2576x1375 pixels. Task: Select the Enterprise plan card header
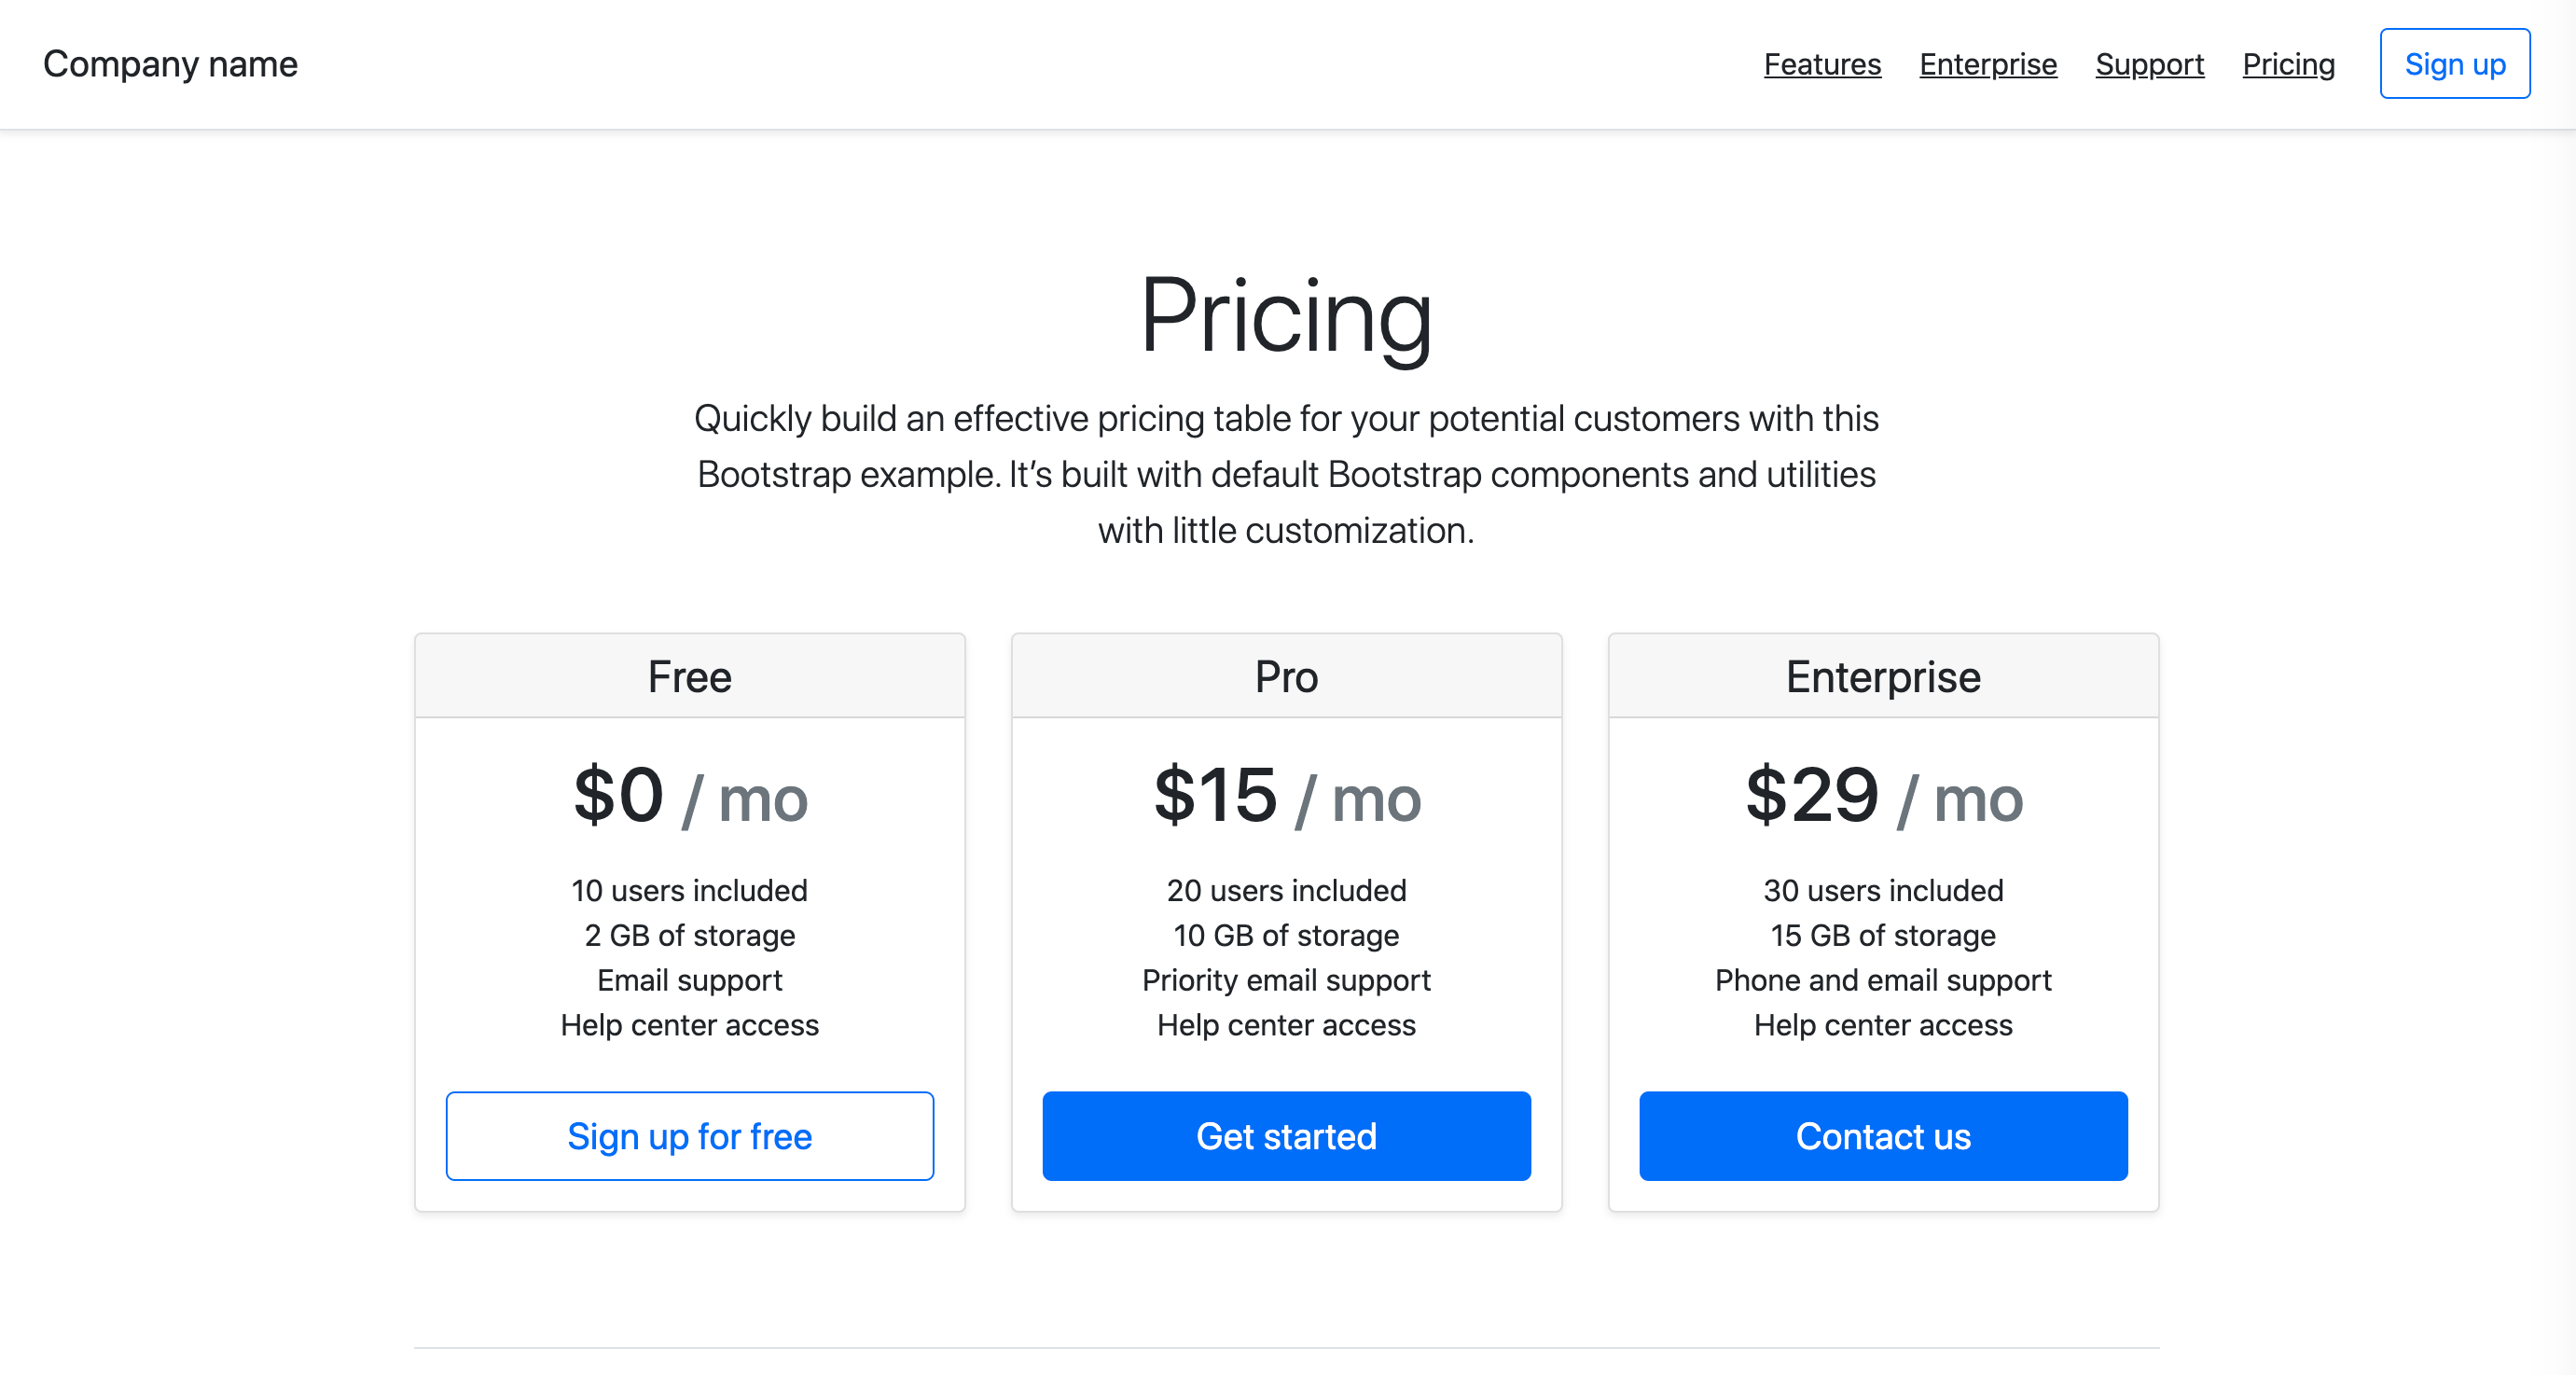click(x=1883, y=676)
